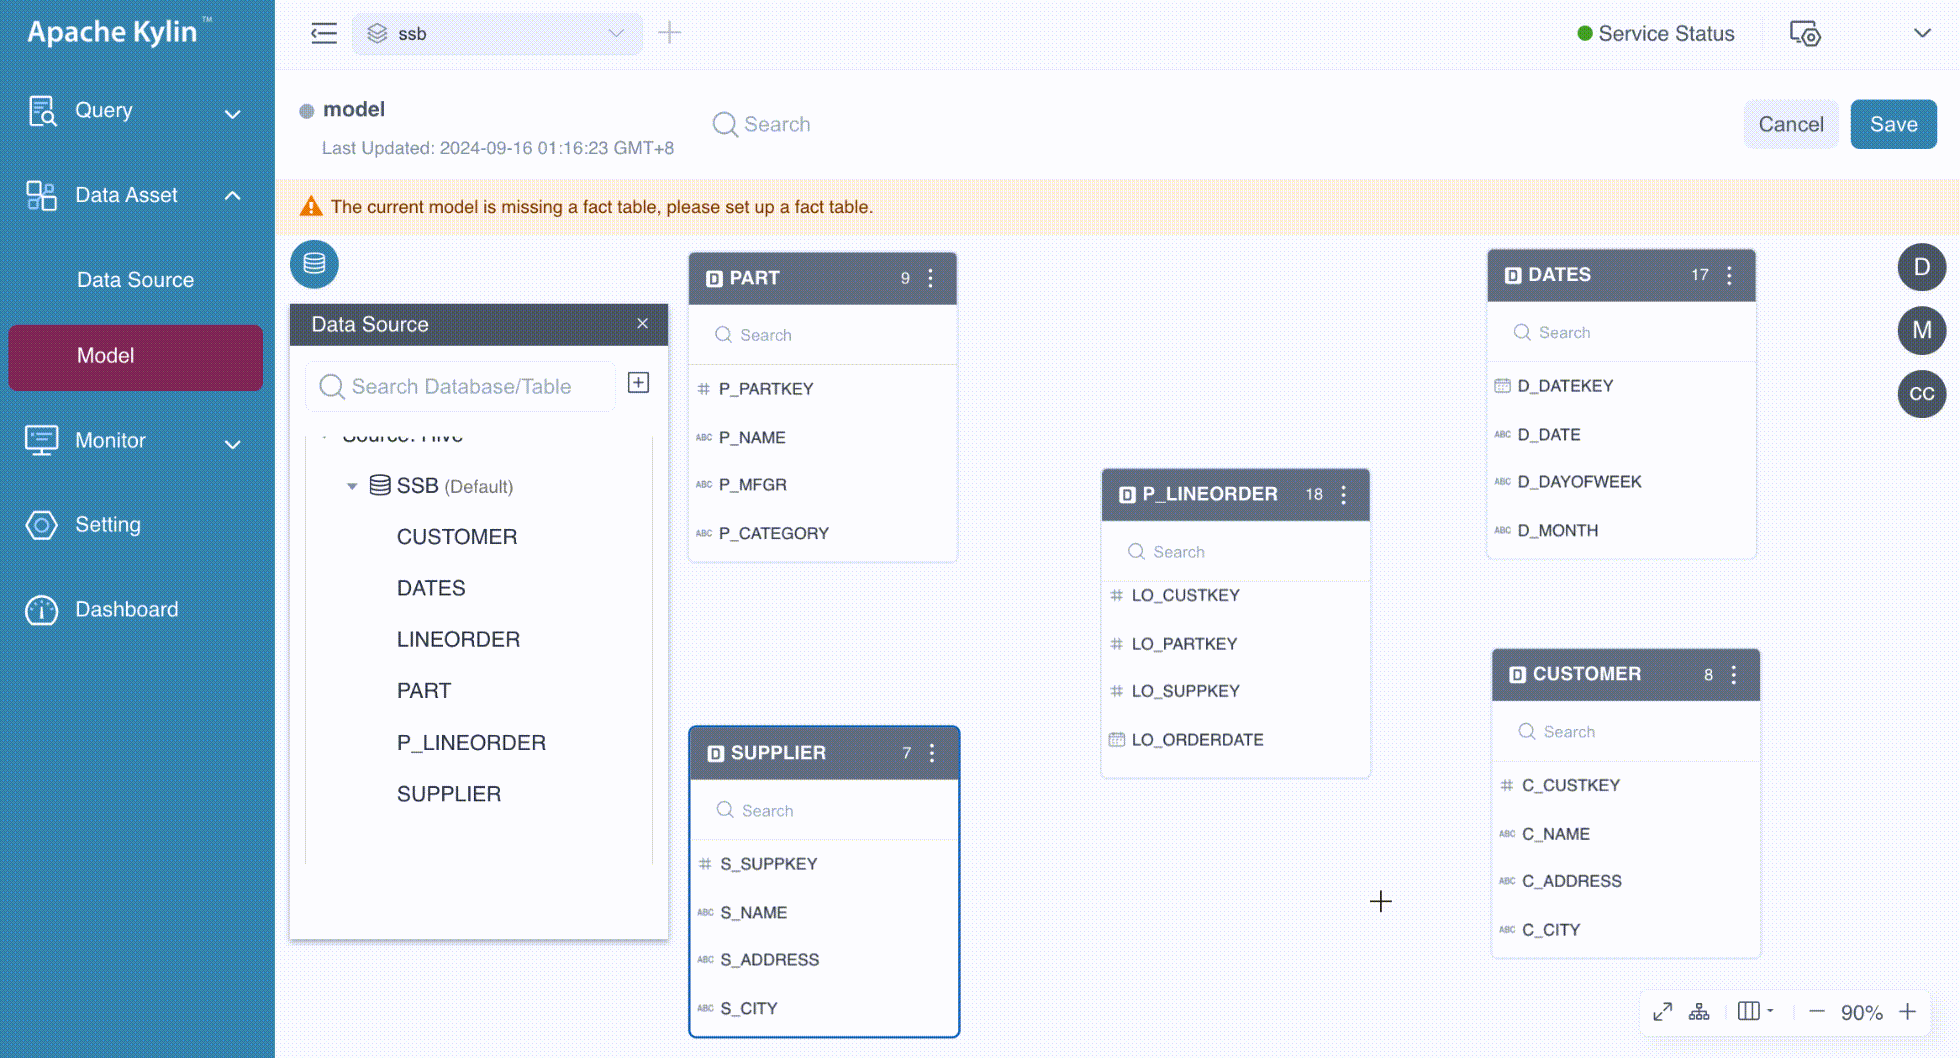The image size is (1960, 1058).
Task: Click the round Data Source database icon
Action: click(x=314, y=264)
